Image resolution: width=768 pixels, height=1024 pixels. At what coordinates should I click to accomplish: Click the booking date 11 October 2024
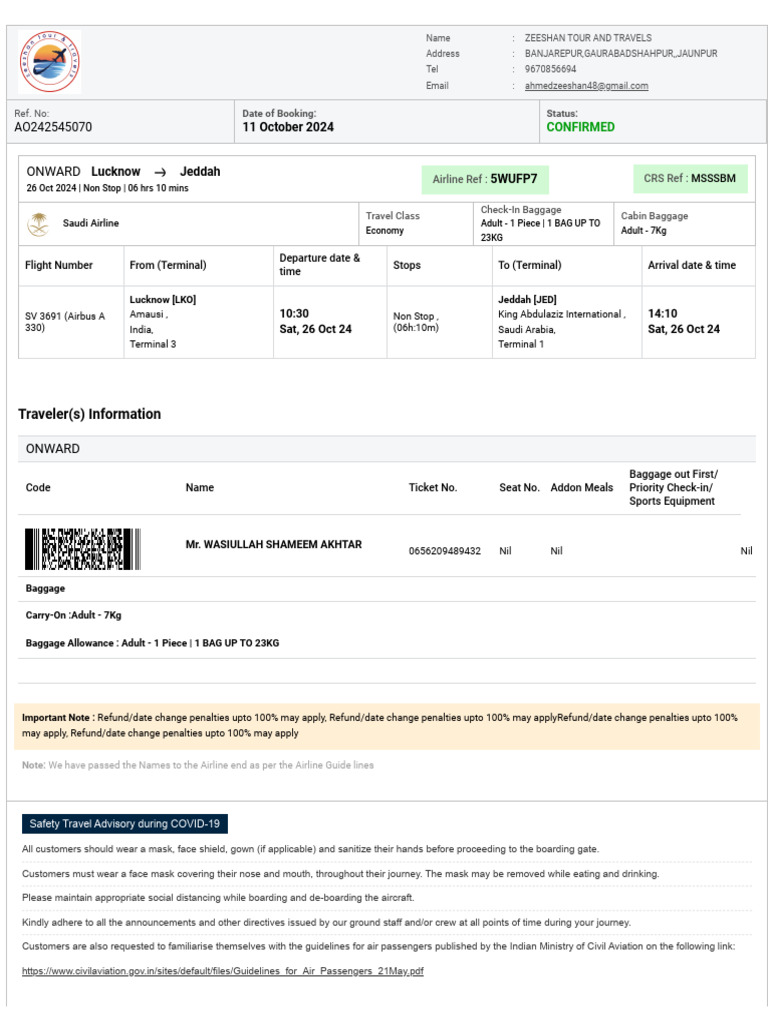tap(288, 127)
